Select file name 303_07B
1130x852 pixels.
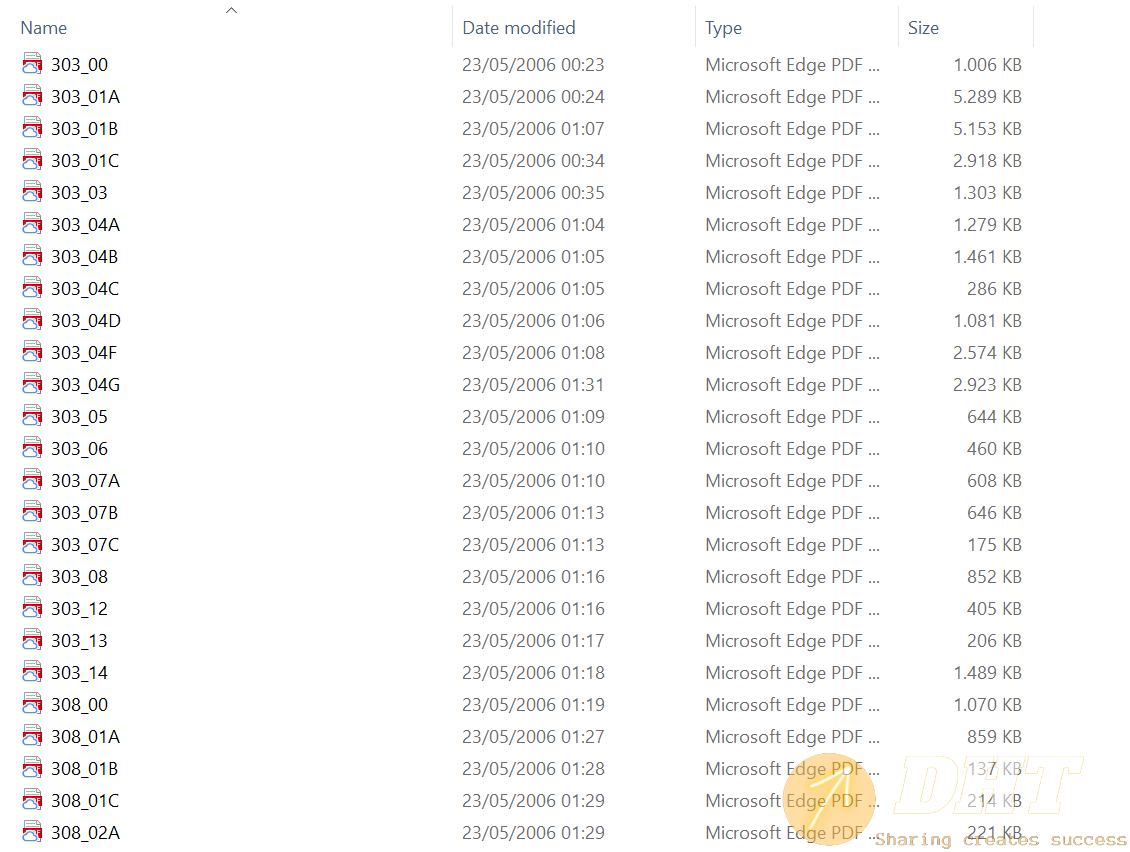(84, 513)
